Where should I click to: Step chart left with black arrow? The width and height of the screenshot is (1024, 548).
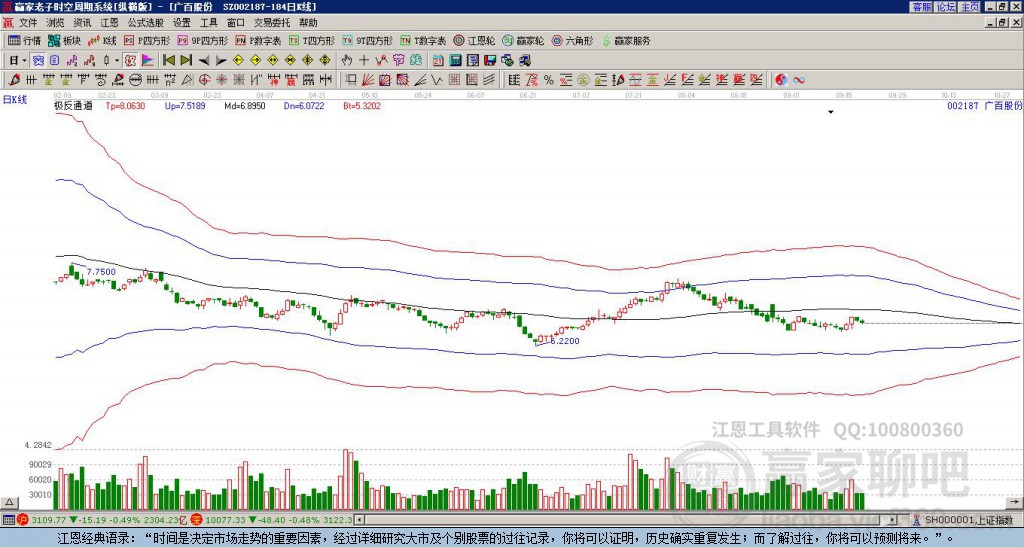coord(204,61)
